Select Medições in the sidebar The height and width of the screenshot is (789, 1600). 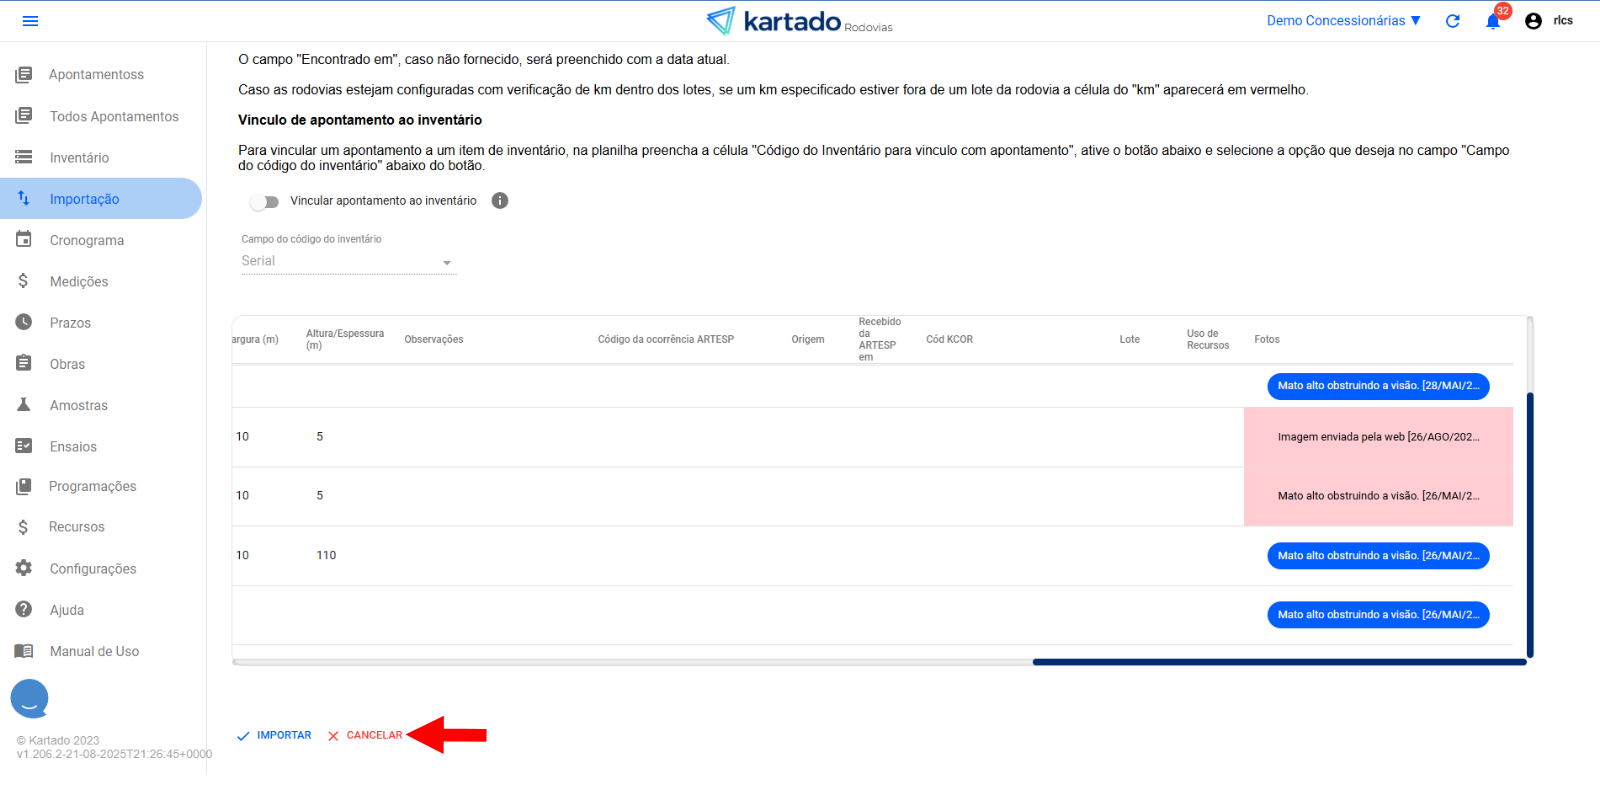click(x=78, y=282)
